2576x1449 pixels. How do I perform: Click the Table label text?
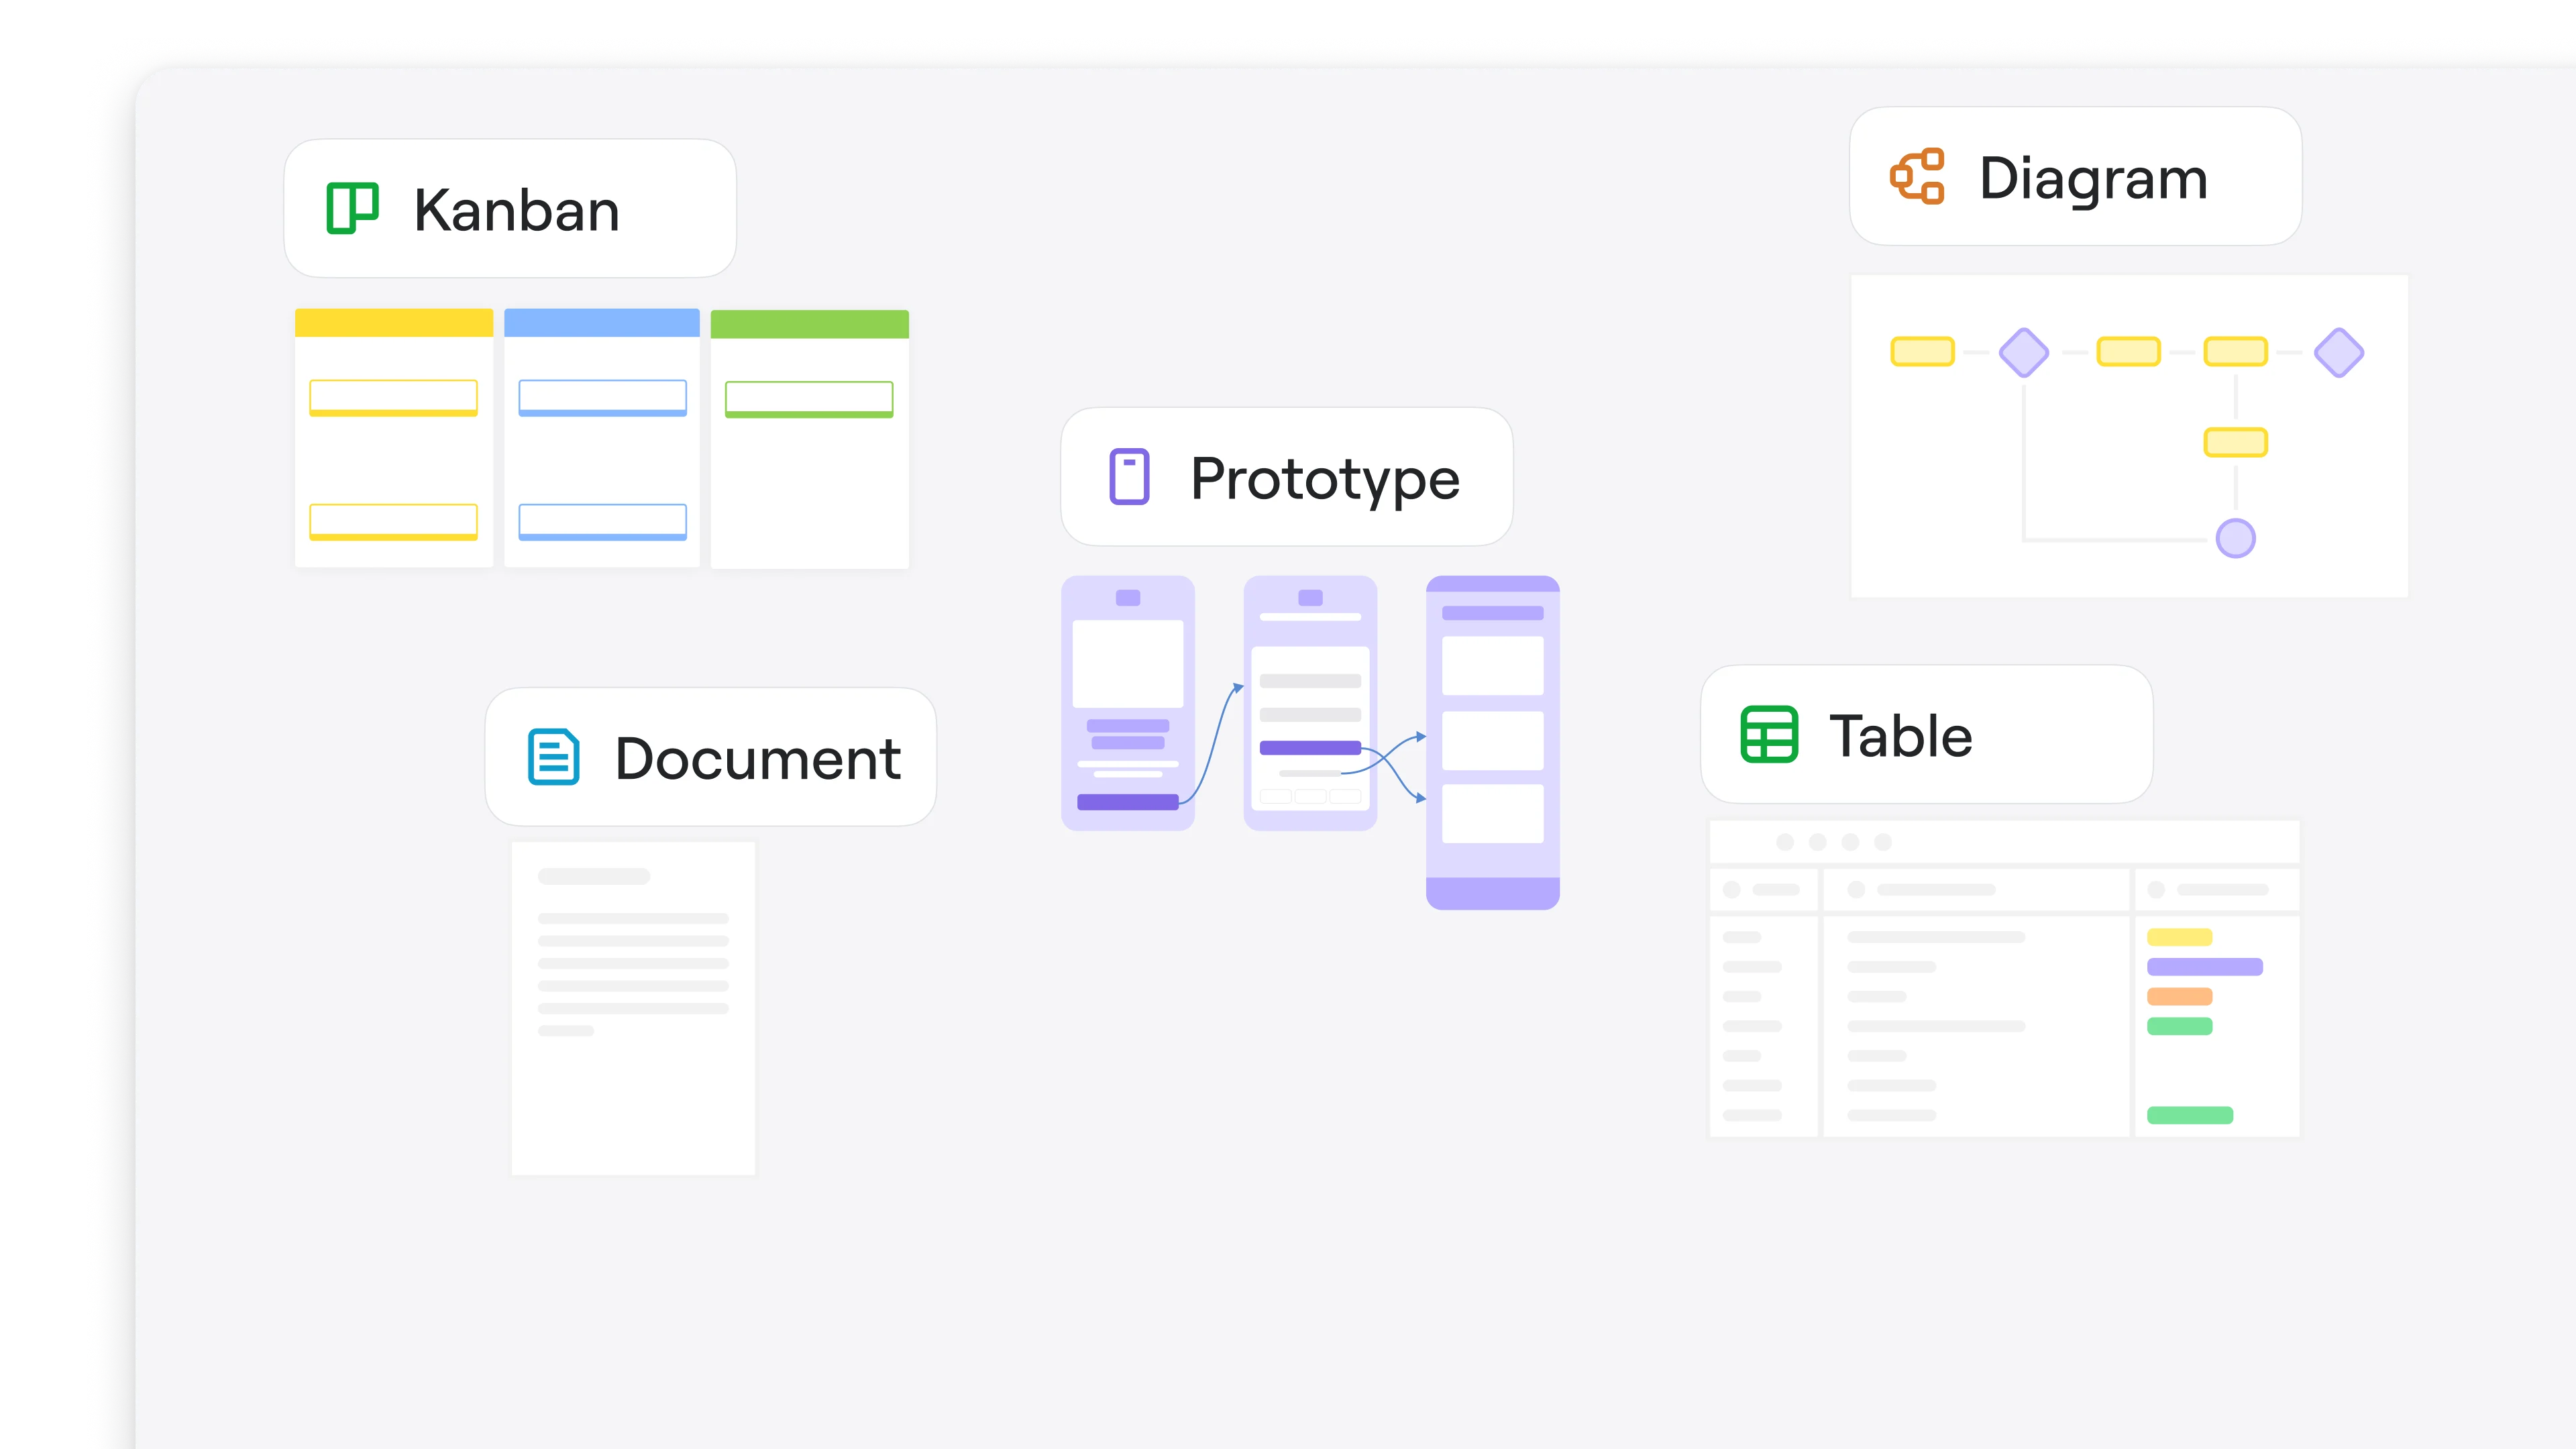[1900, 736]
